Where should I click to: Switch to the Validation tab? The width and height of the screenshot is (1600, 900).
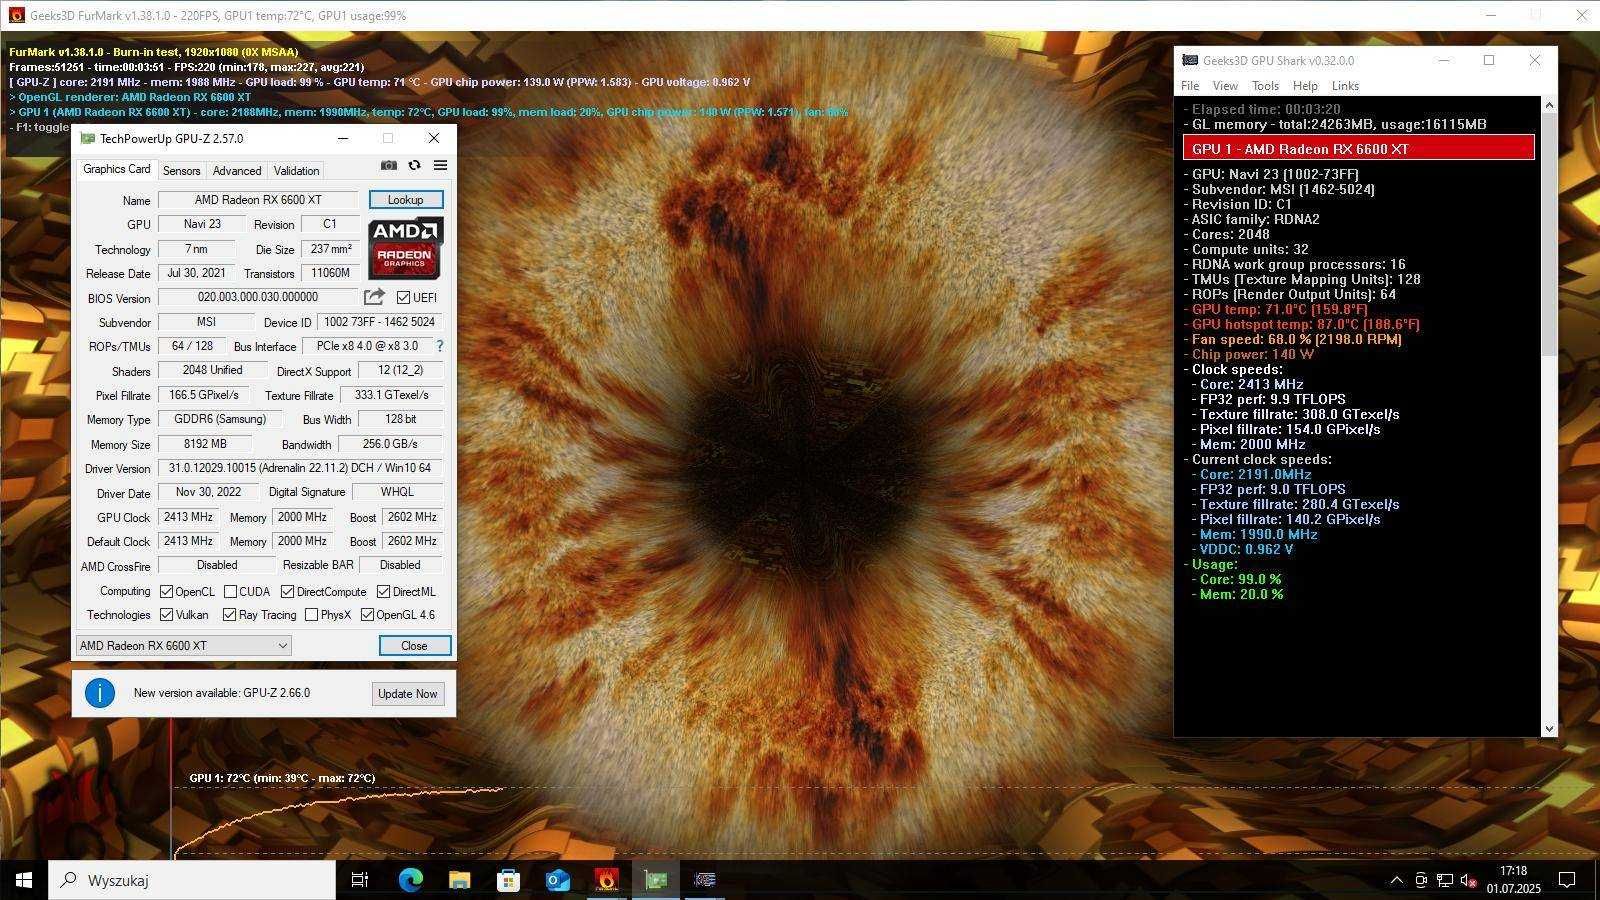[x=296, y=171]
